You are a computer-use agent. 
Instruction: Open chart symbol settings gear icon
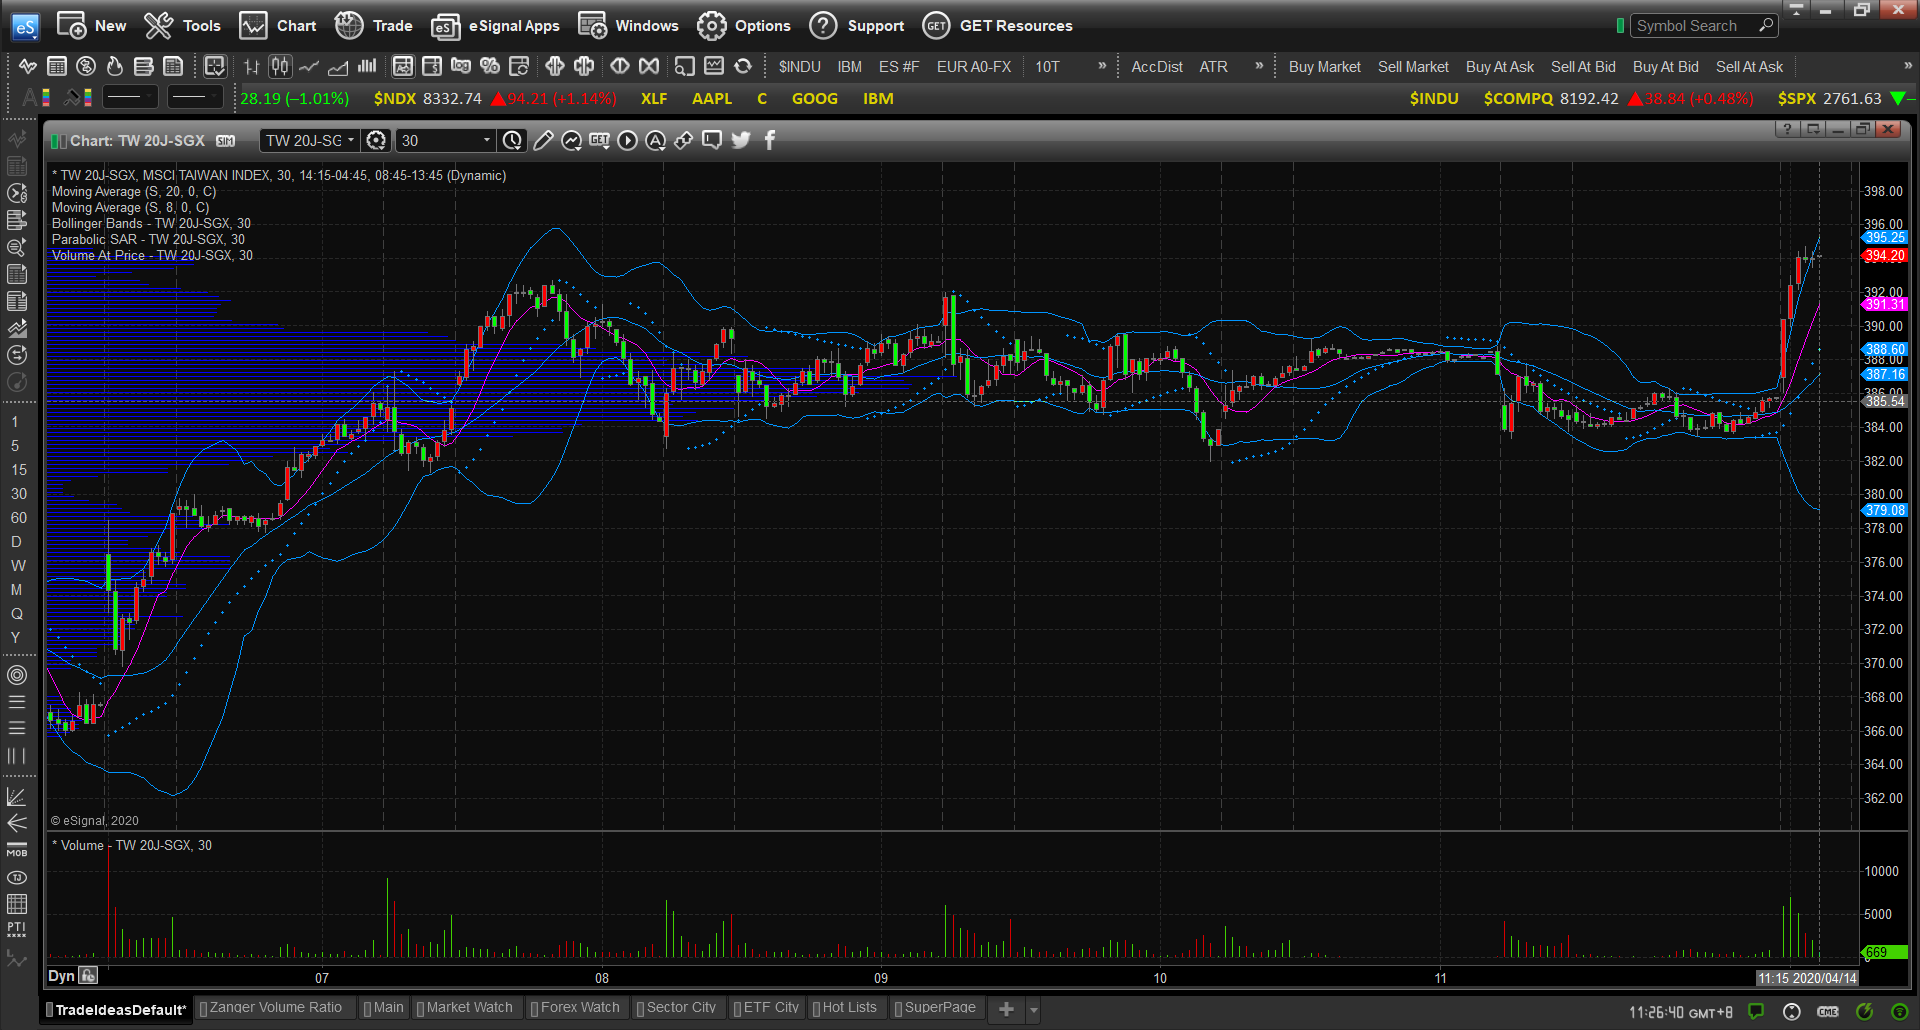376,140
